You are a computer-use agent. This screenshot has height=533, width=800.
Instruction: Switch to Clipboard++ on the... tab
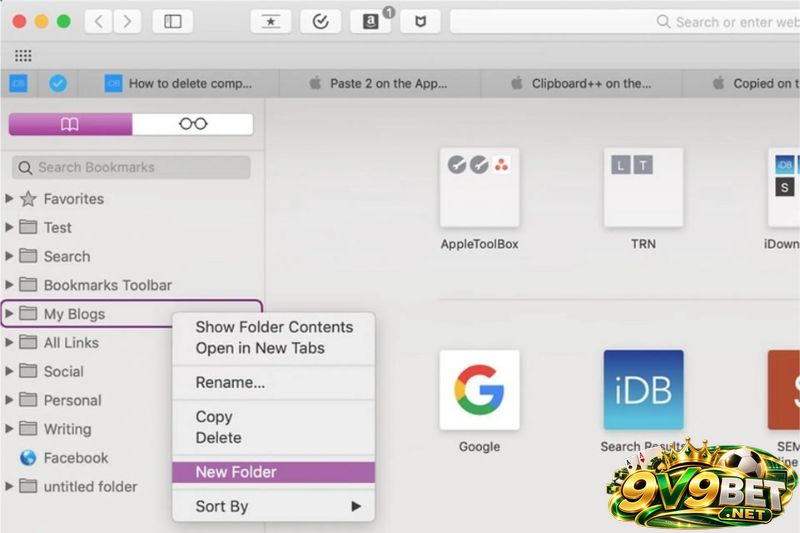(x=582, y=84)
